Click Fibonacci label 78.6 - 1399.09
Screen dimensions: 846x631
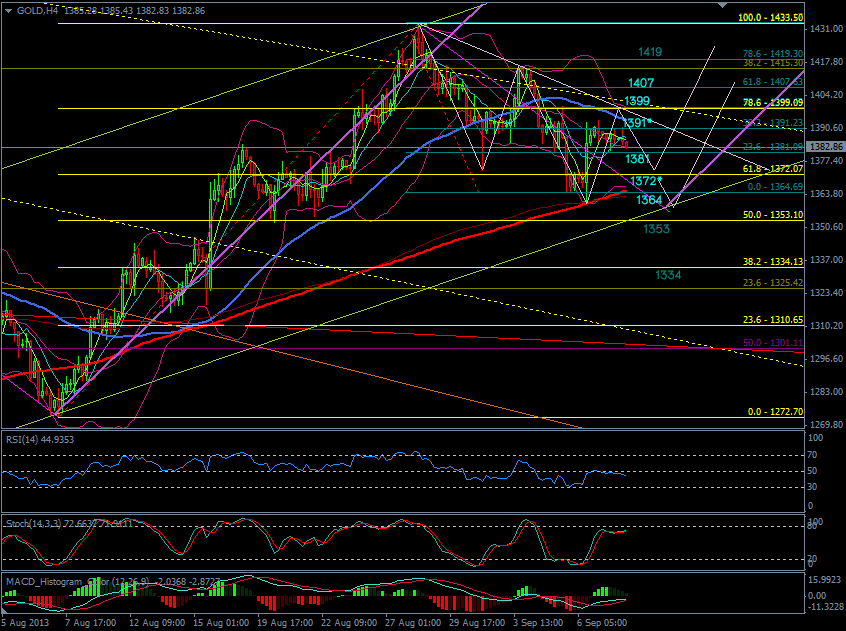773,102
